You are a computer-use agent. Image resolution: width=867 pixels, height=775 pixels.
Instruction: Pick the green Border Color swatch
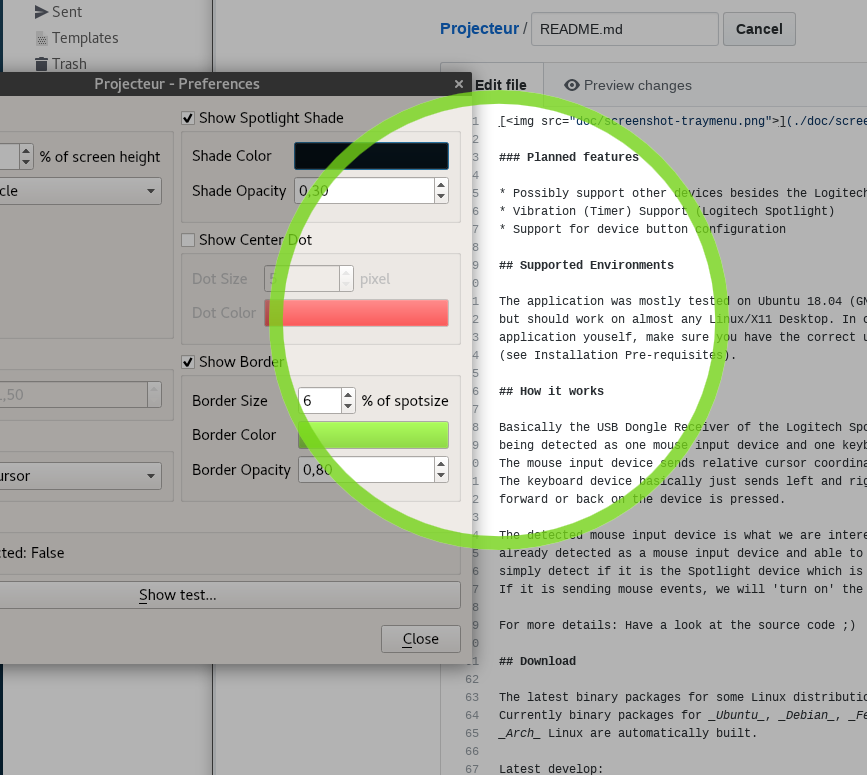373,435
